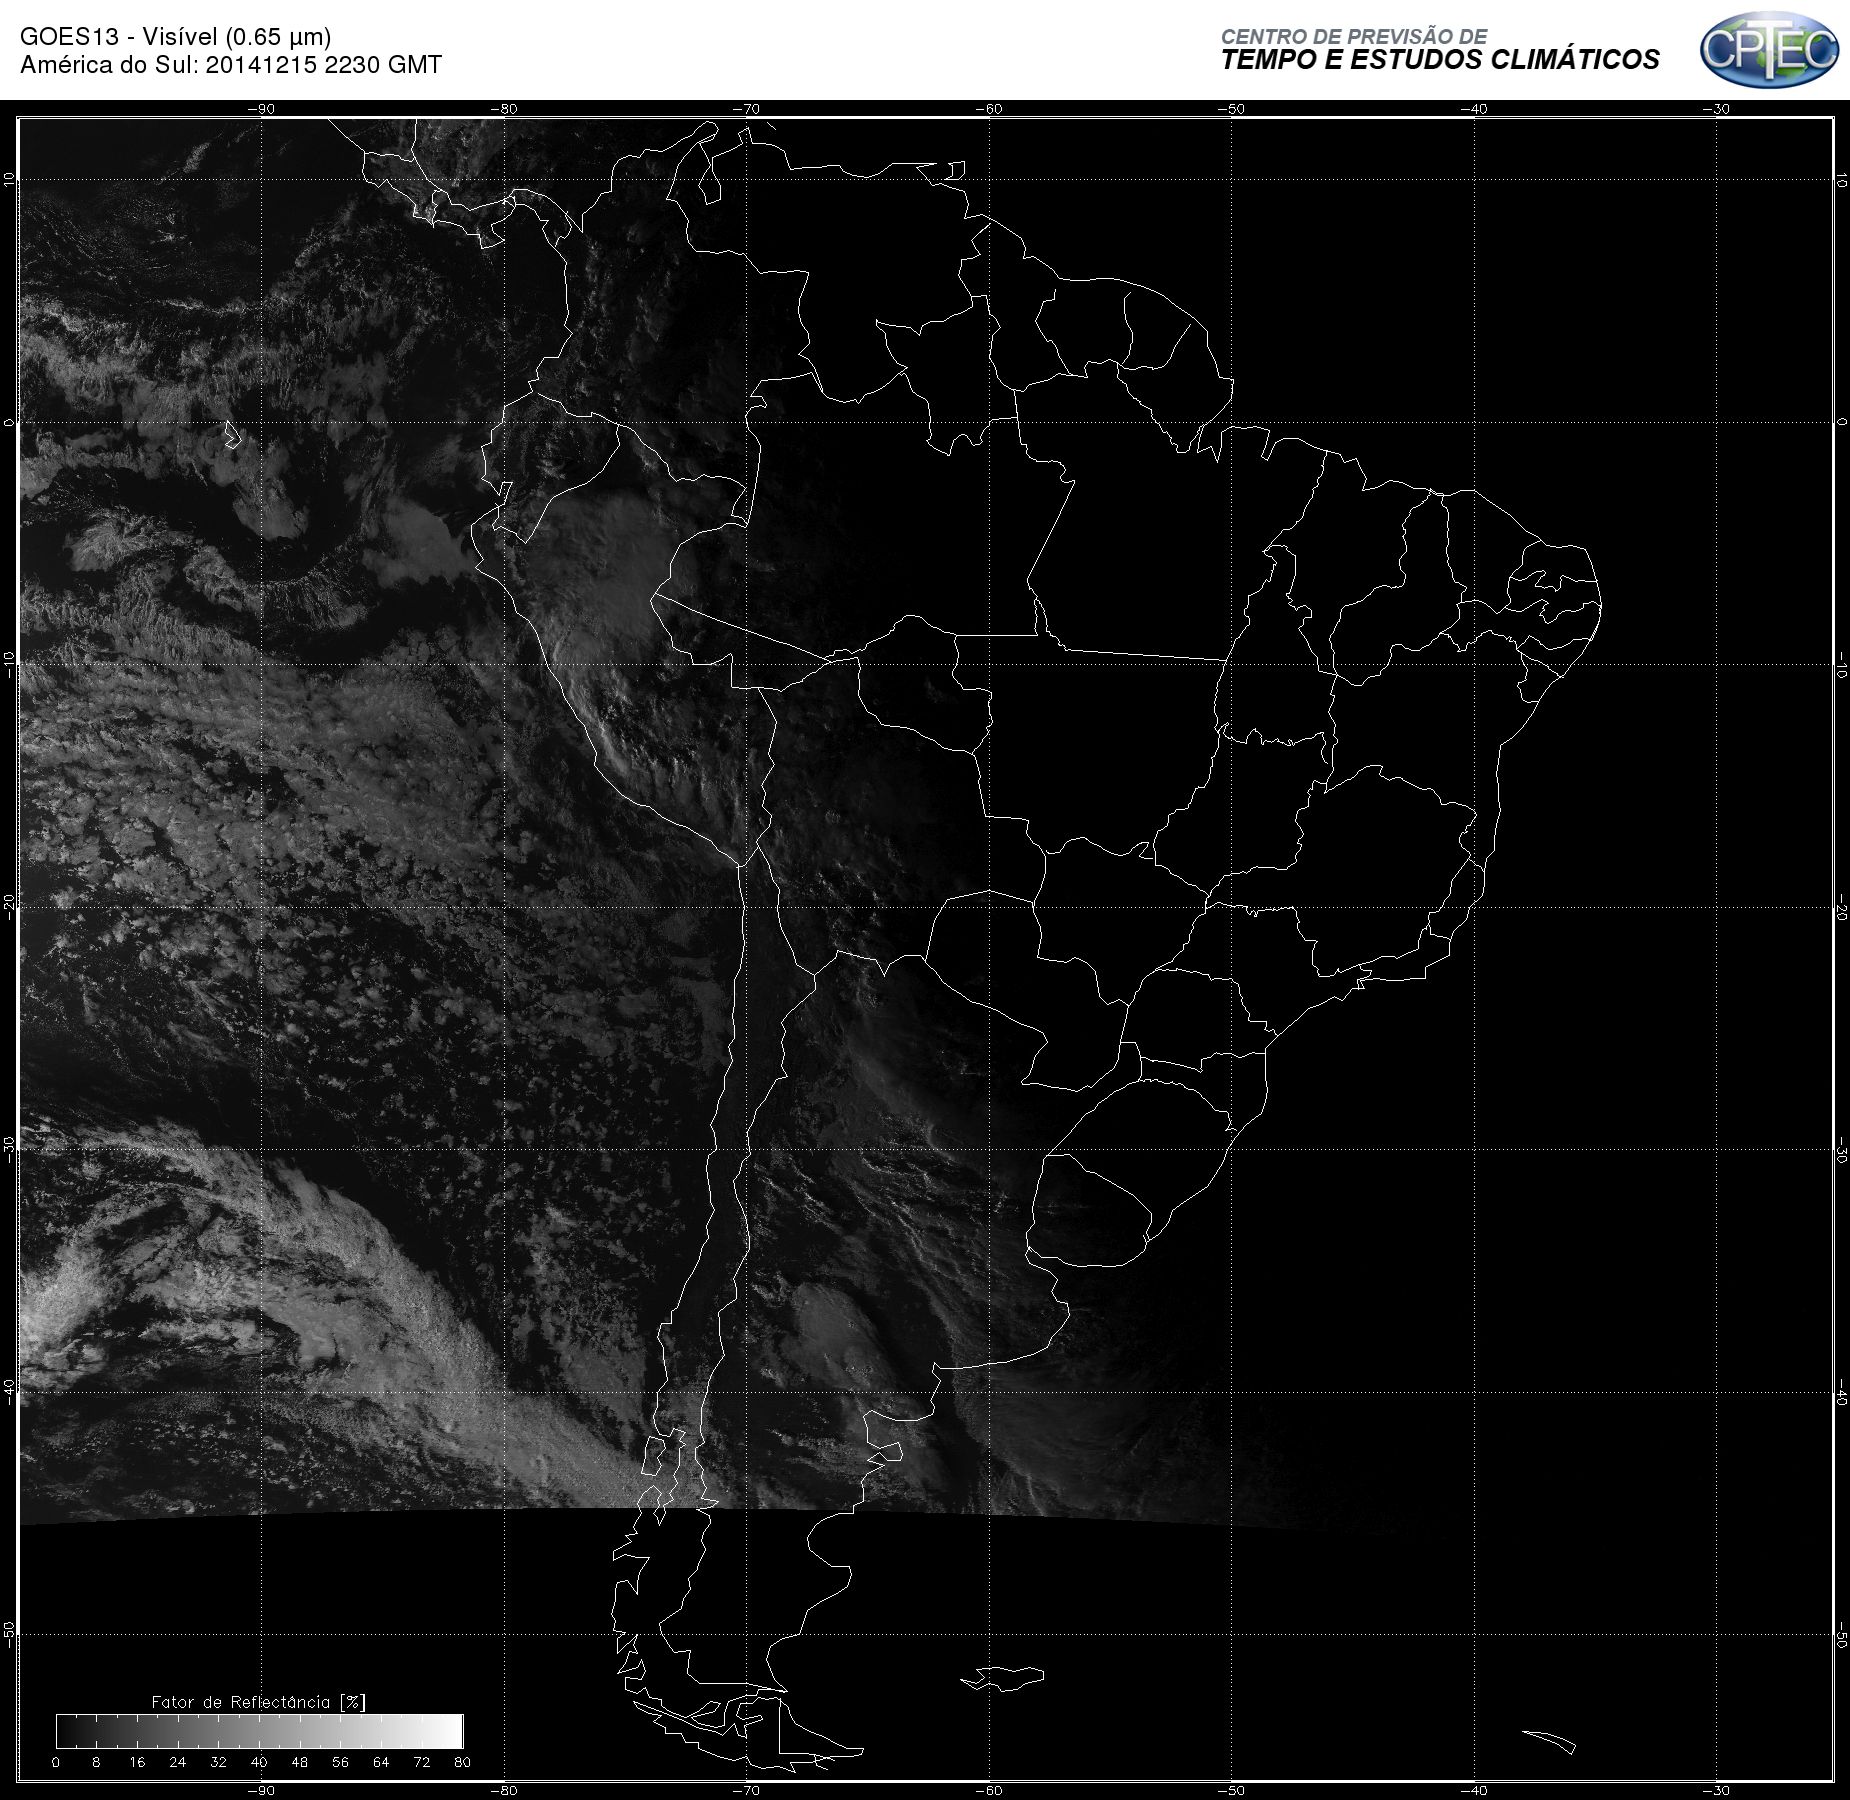
Task: Click 'TEMPO E ESTUDOS CLIMÁTICOS' header text
Action: [1440, 60]
